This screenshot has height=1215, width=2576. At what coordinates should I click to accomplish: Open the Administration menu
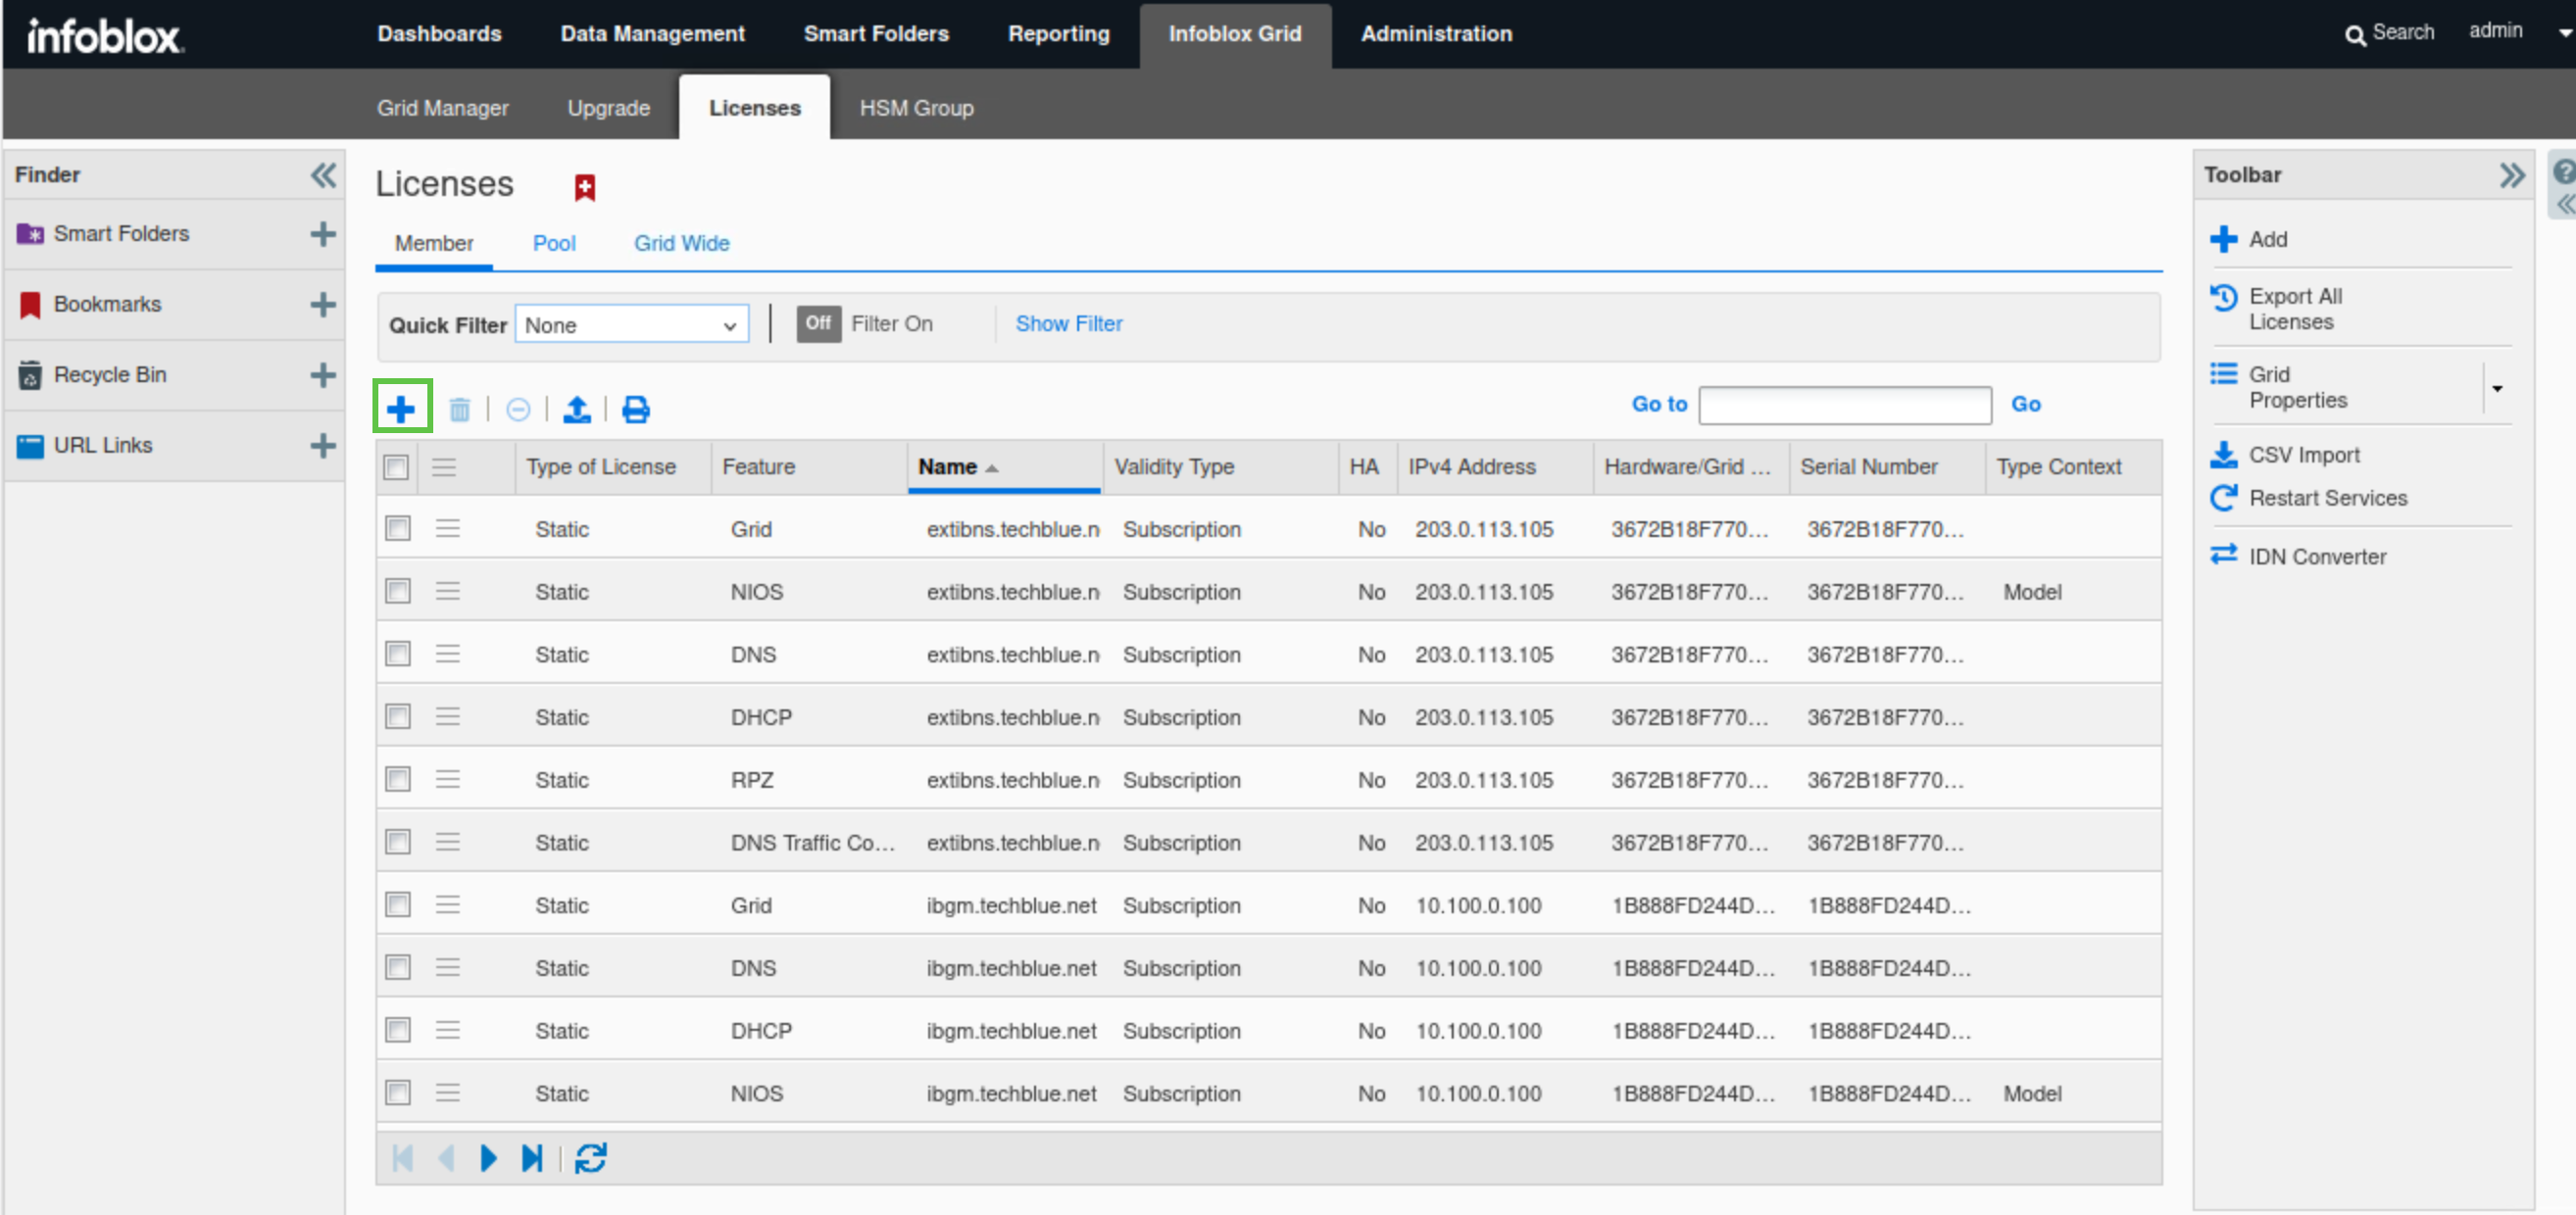1435,33
